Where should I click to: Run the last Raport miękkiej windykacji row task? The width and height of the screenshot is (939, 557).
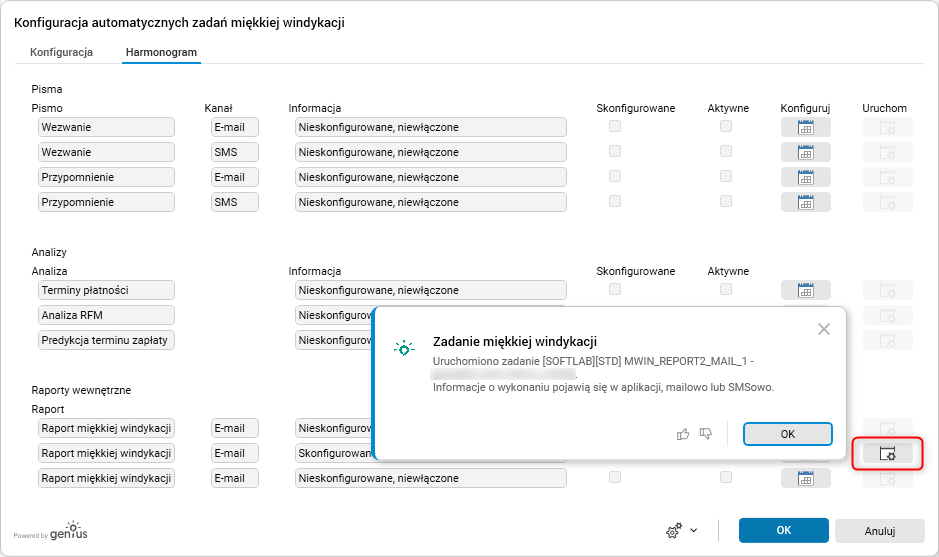coord(887,478)
